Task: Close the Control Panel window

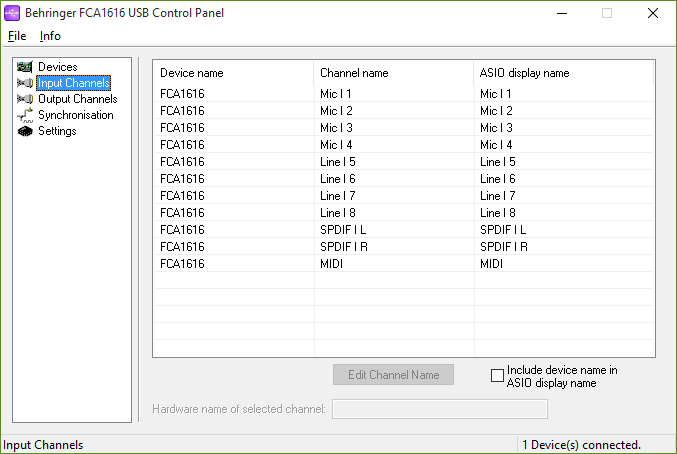Action: (x=652, y=13)
